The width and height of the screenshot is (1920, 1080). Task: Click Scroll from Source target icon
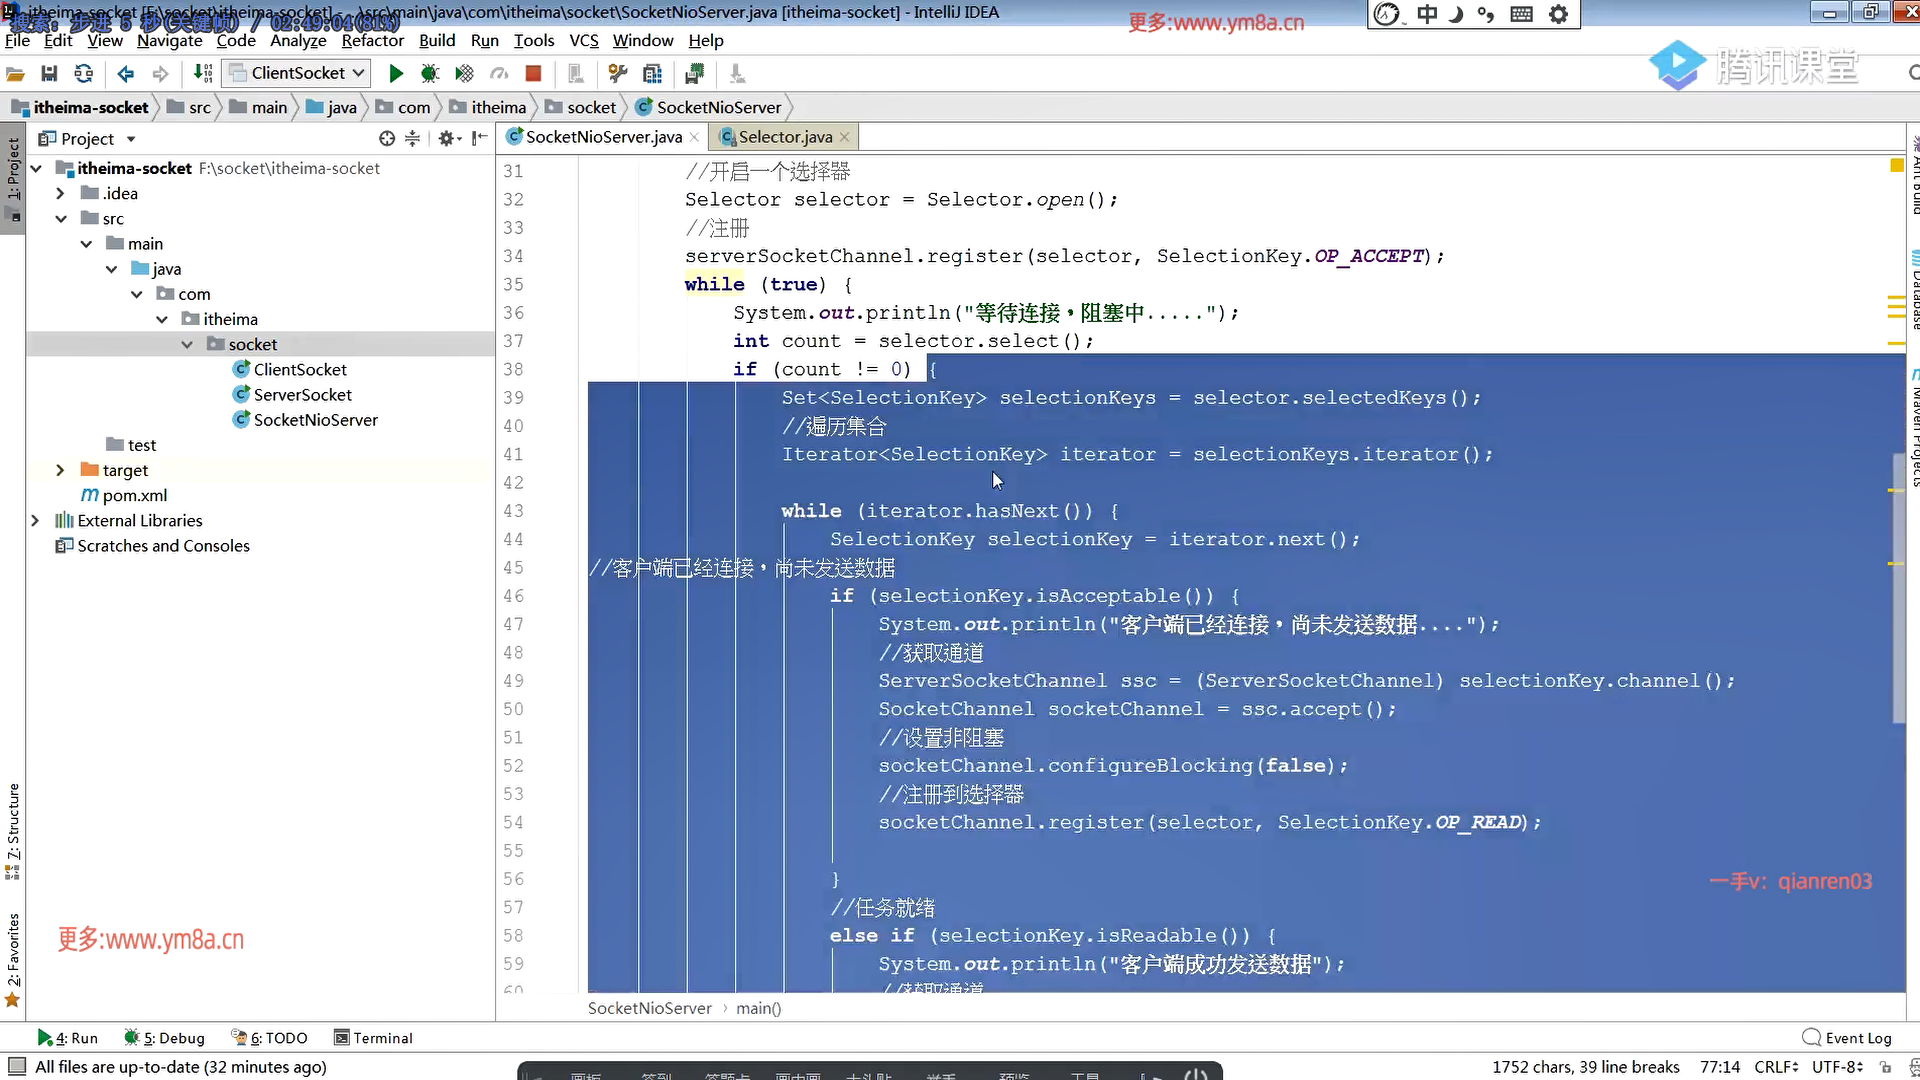pos(387,138)
